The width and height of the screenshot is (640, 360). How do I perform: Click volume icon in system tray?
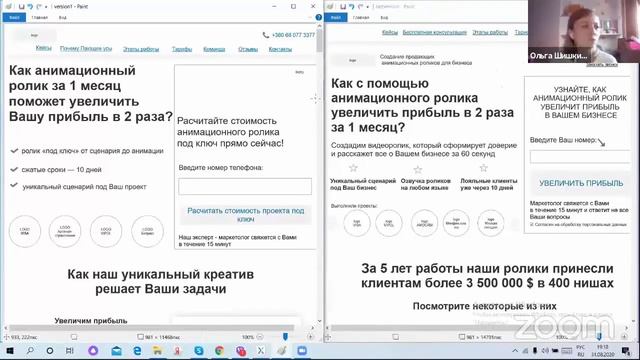[x=545, y=351]
